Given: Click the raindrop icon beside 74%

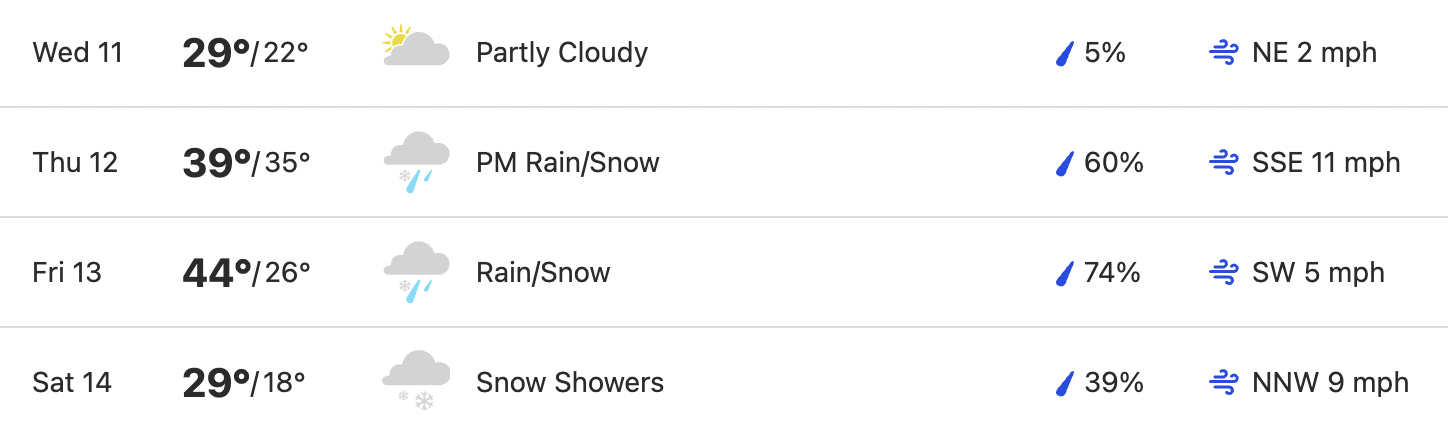Looking at the screenshot, I should coord(1066,273).
